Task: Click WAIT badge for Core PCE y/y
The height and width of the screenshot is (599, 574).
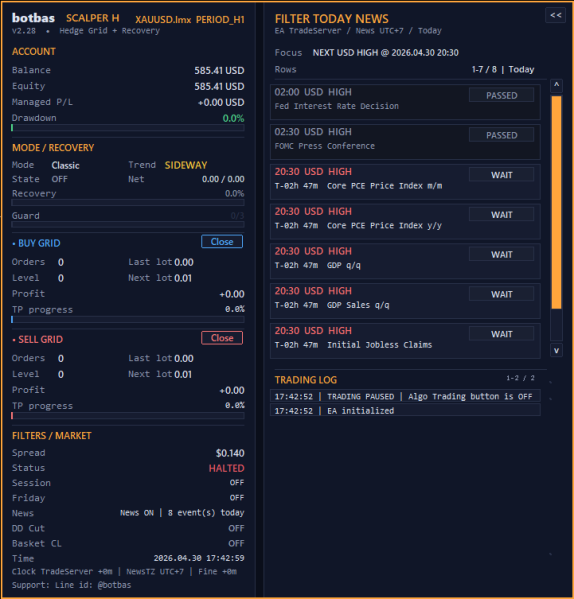Action: [x=501, y=215]
